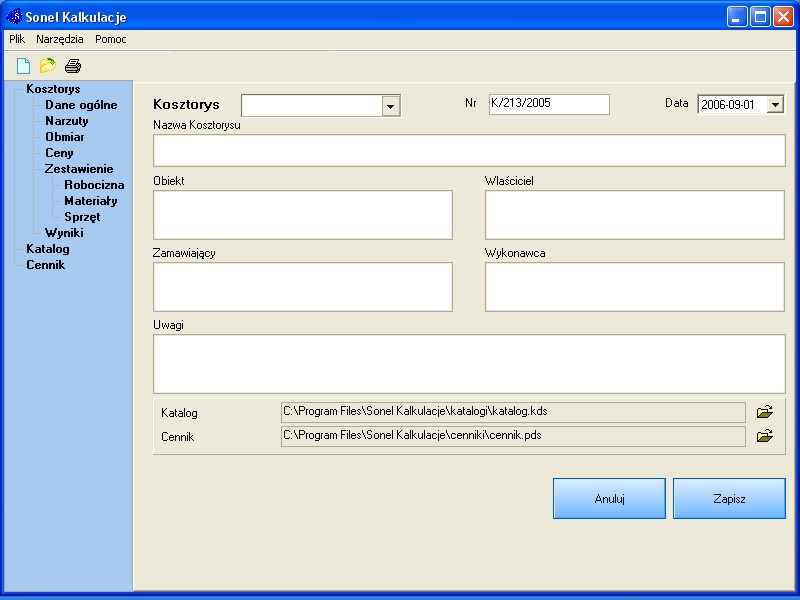Select Cennik in the sidebar tree
800x600 pixels.
click(x=45, y=265)
